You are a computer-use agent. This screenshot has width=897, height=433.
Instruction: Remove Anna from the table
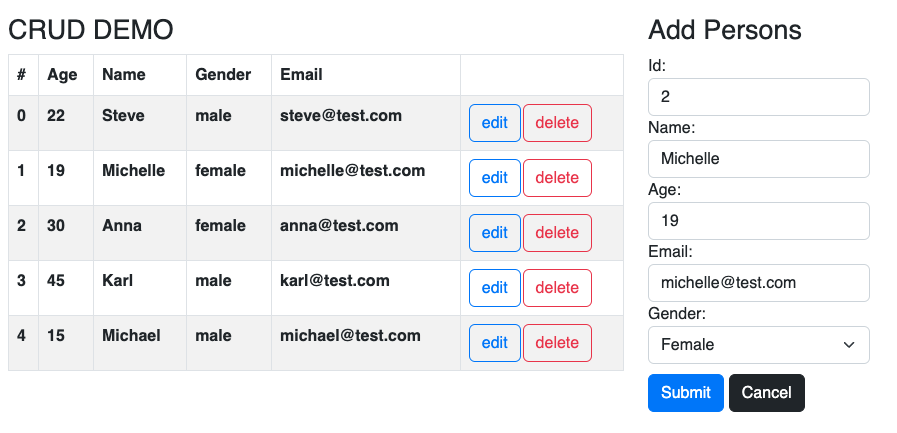557,233
